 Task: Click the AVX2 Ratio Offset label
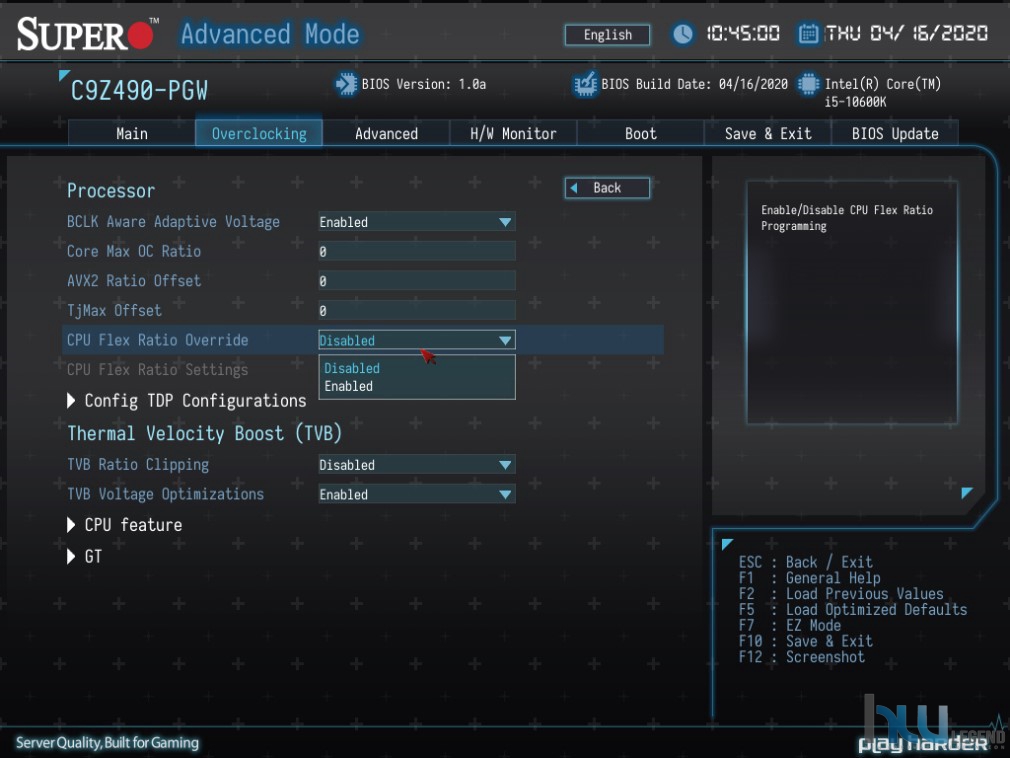[x=134, y=281]
